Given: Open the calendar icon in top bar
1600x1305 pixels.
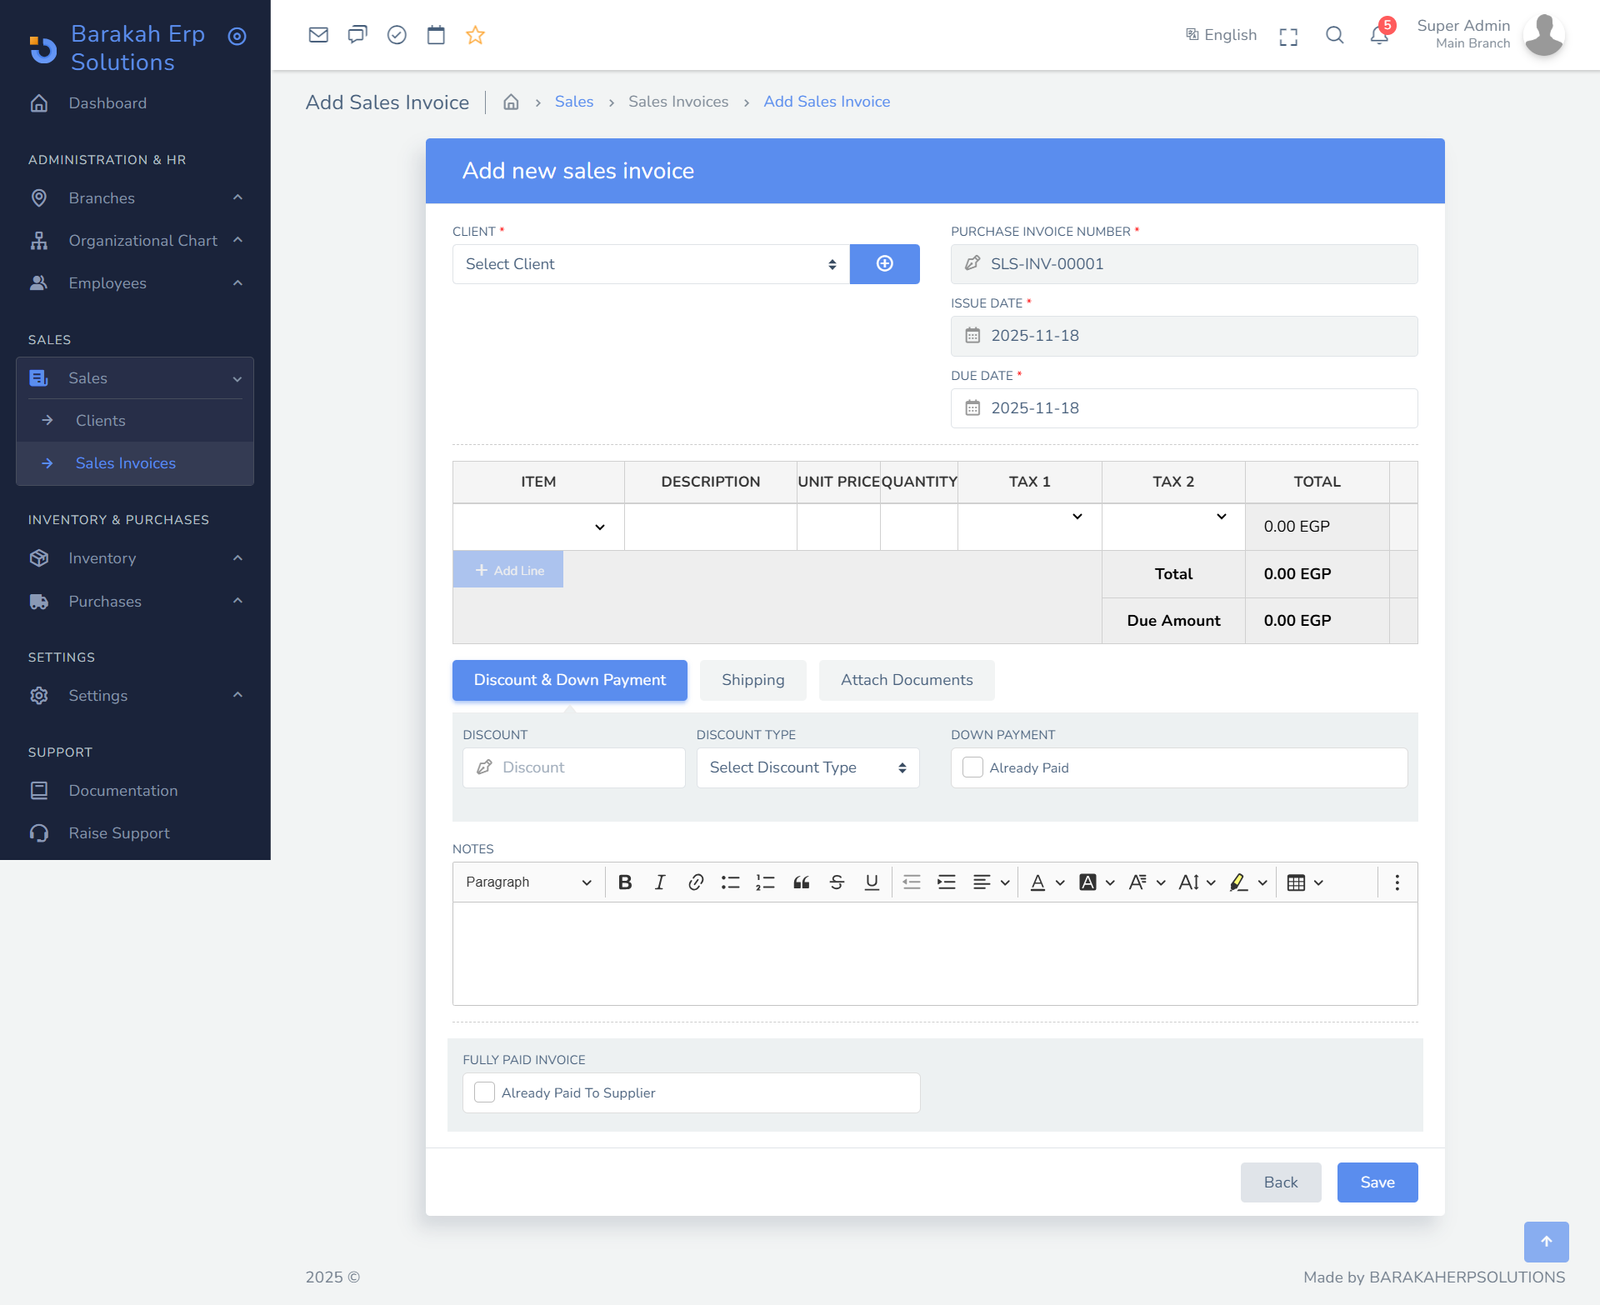Looking at the screenshot, I should point(436,35).
